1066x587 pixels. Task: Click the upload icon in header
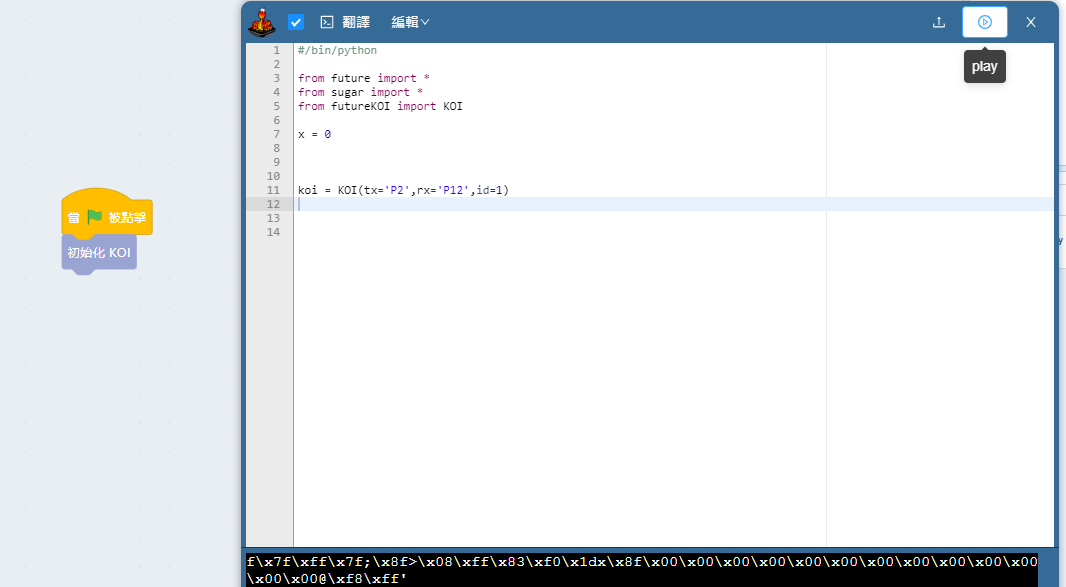(938, 22)
